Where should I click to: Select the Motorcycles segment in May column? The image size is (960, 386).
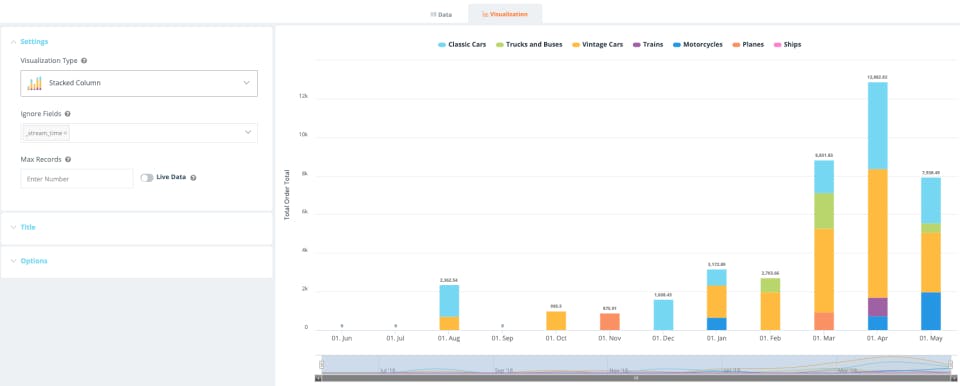point(931,311)
